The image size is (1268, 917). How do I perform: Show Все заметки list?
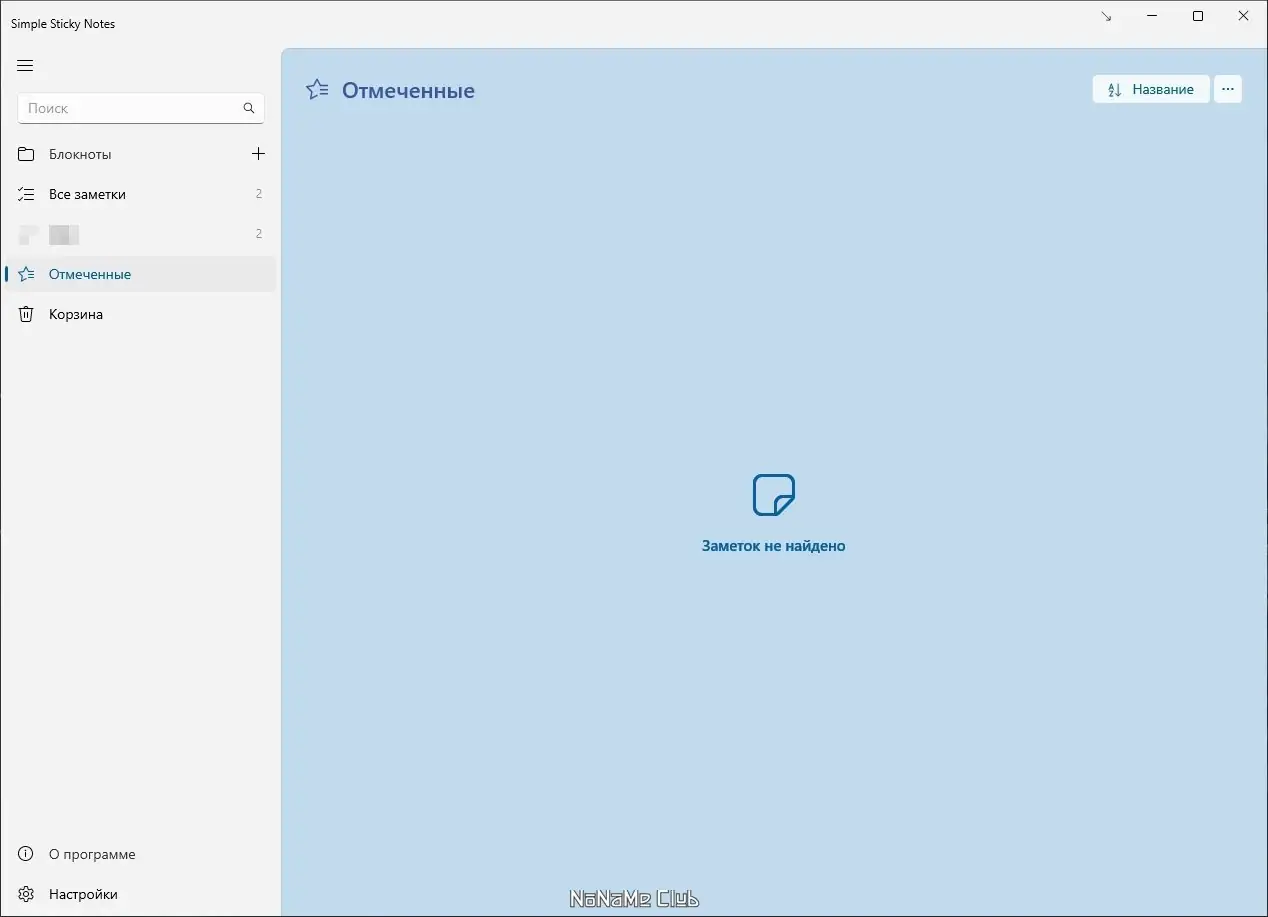click(x=141, y=194)
